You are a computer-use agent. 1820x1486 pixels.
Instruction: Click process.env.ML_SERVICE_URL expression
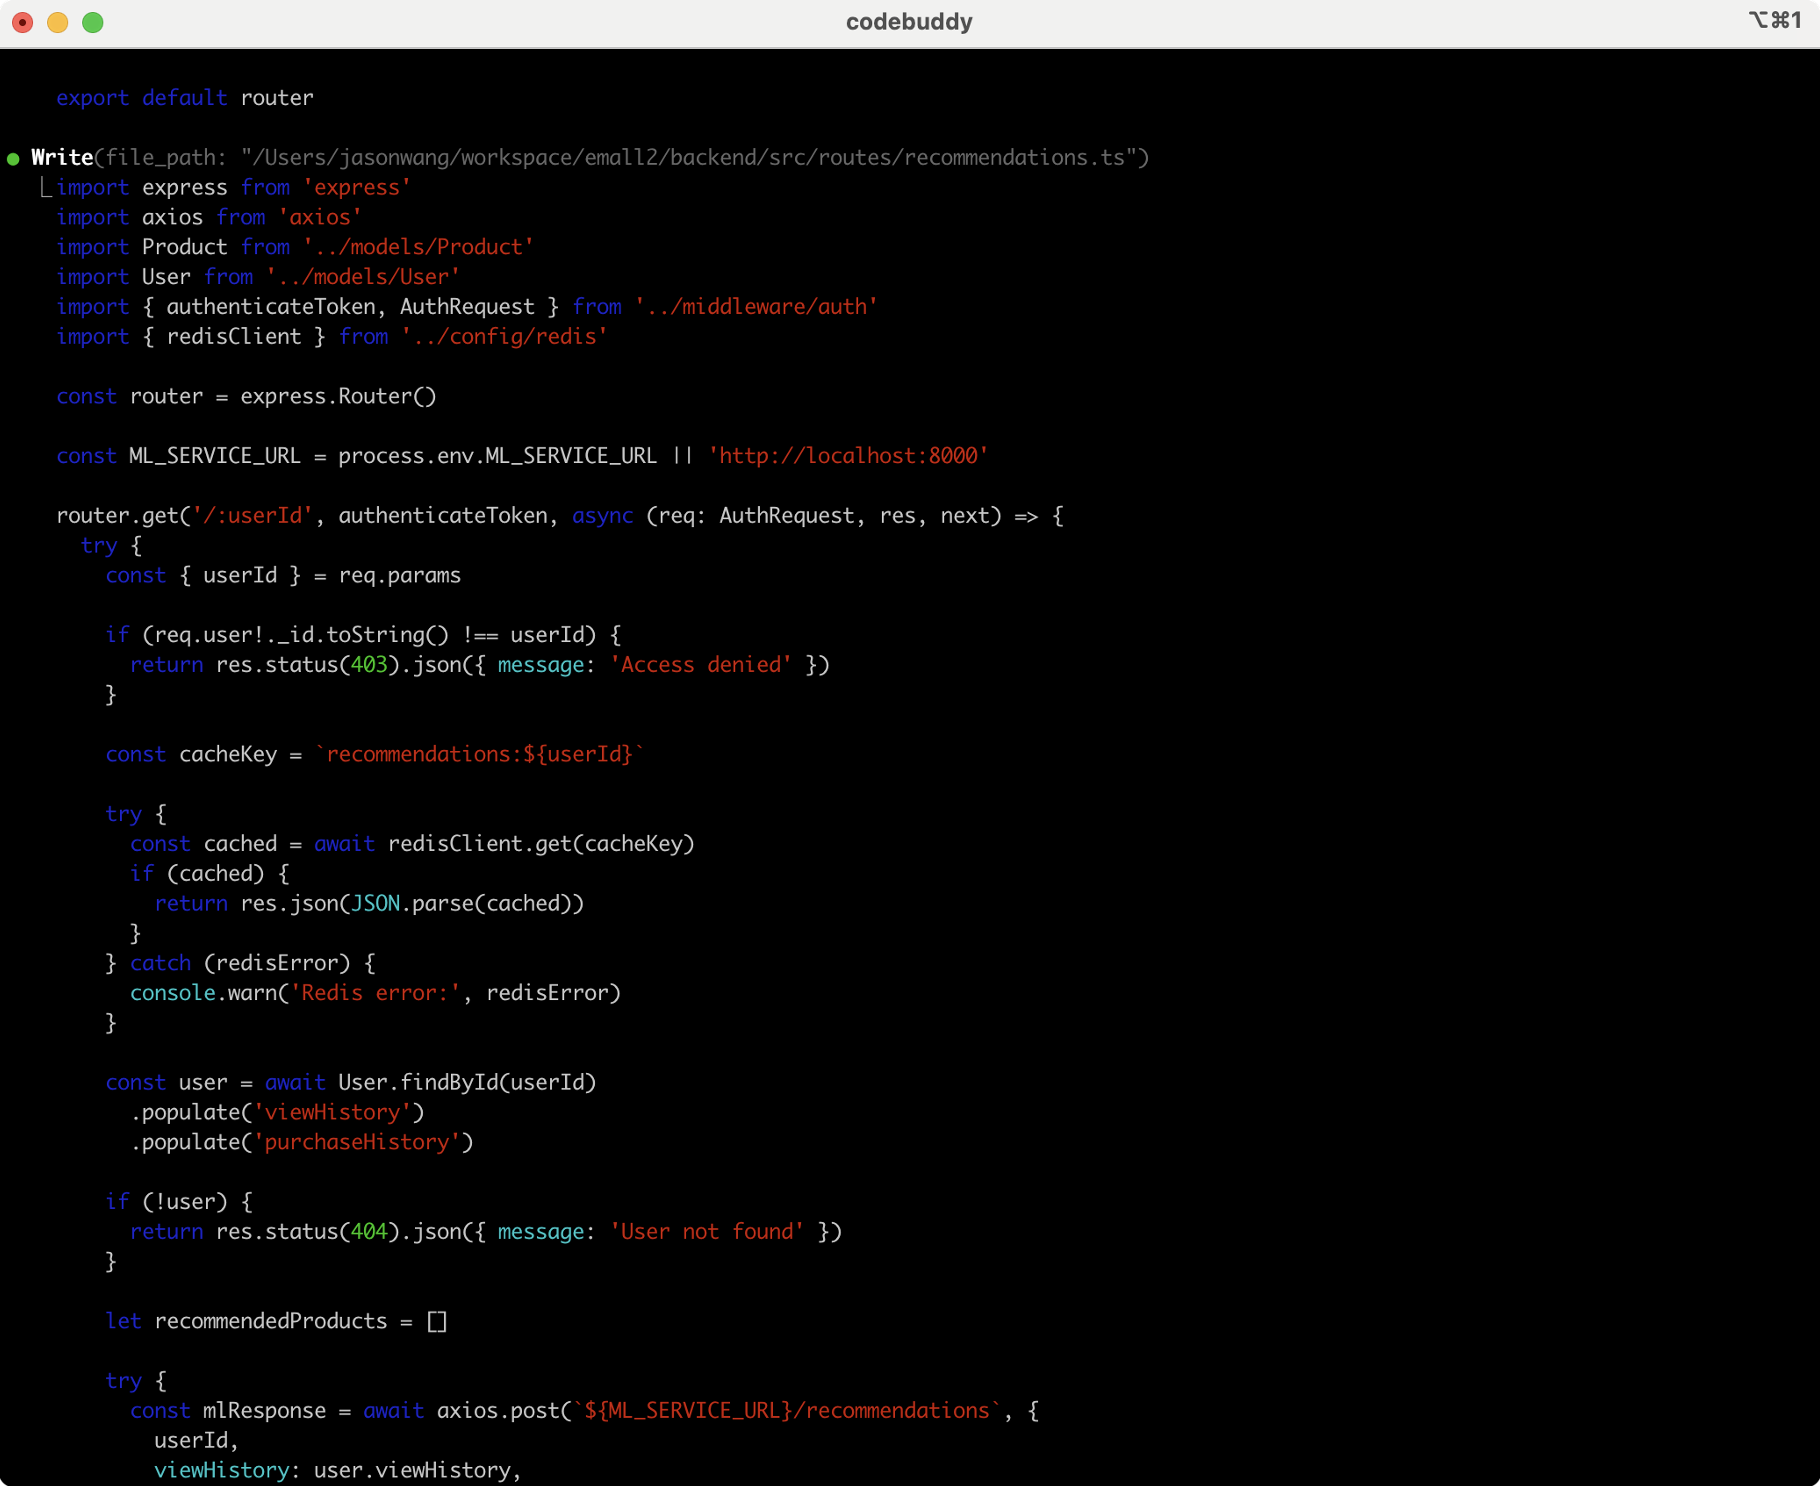click(498, 456)
